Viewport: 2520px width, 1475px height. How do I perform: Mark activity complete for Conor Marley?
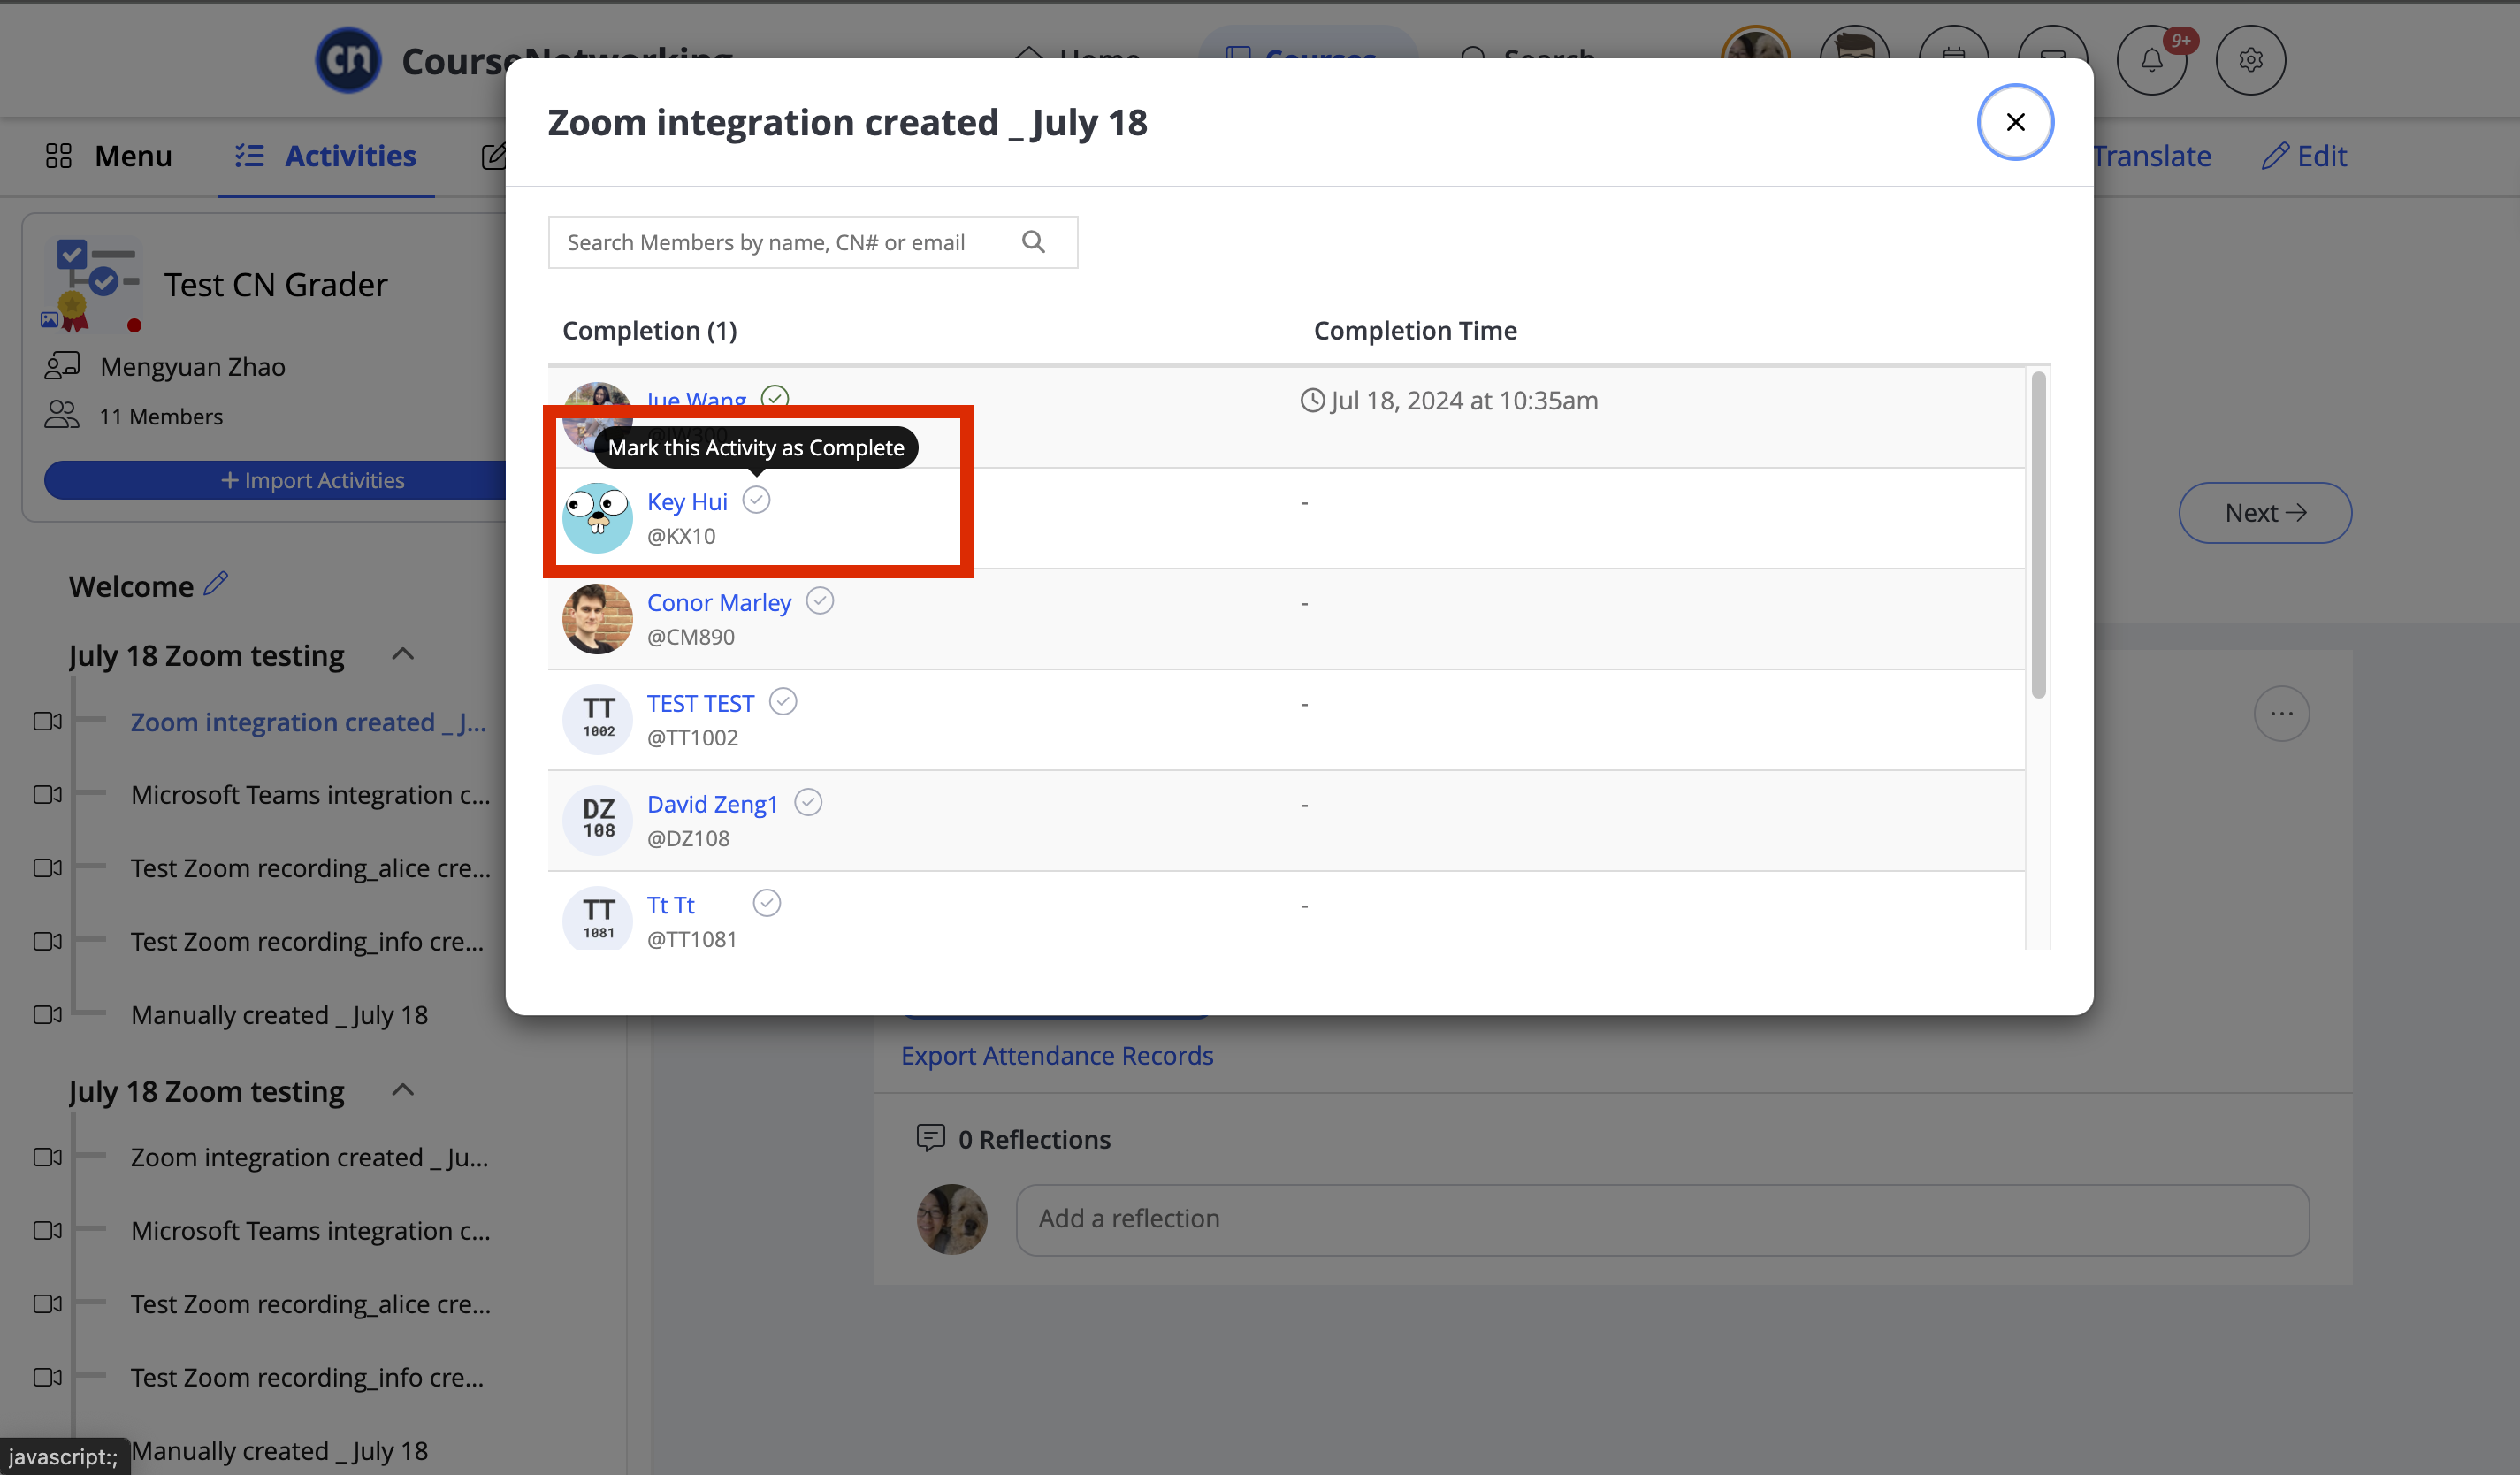click(x=819, y=601)
